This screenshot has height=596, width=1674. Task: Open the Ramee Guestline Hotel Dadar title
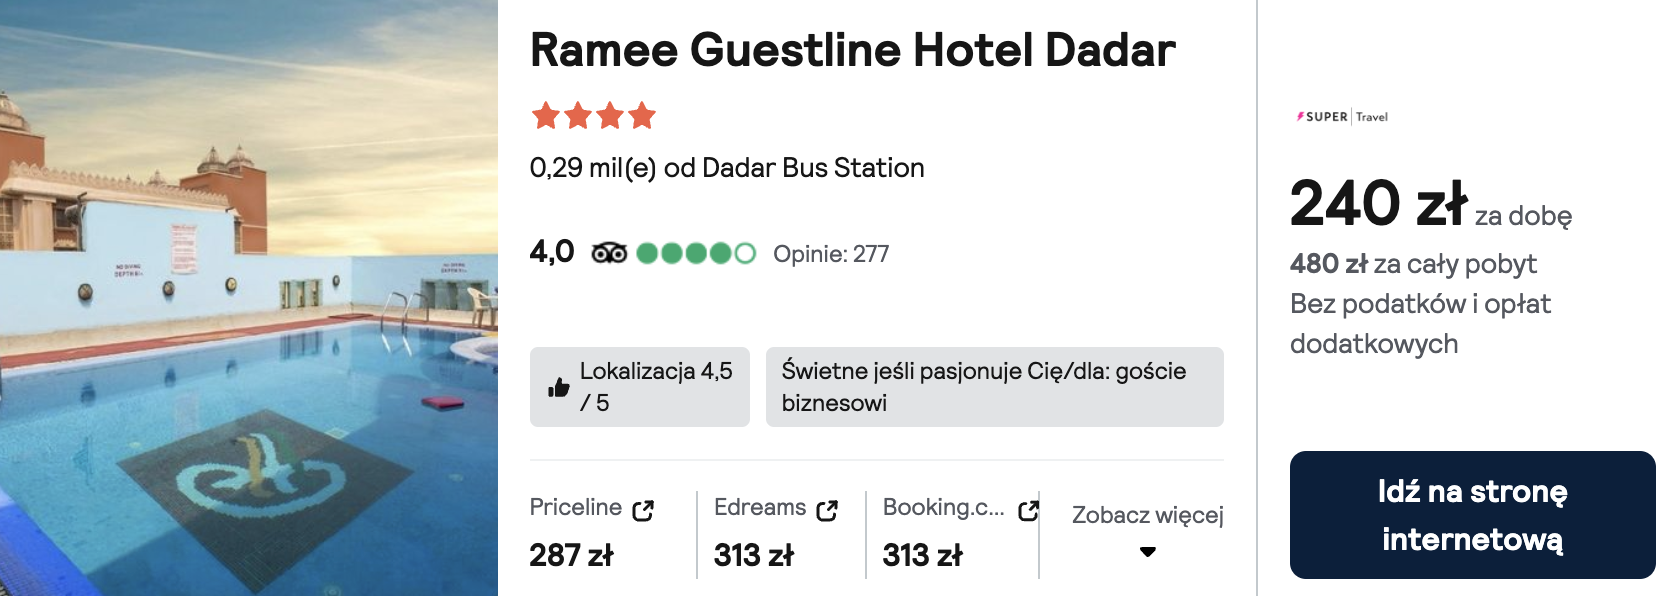(852, 50)
